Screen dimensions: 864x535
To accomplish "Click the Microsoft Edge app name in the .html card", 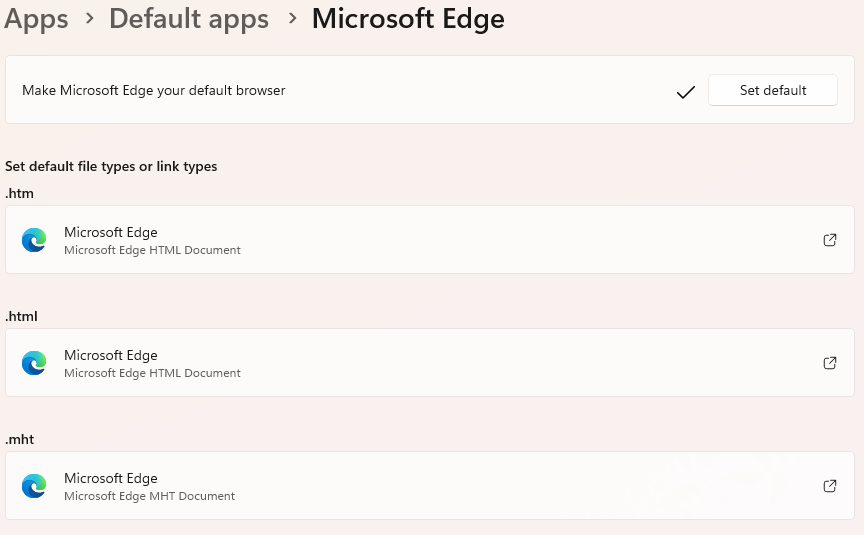I will 111,355.
